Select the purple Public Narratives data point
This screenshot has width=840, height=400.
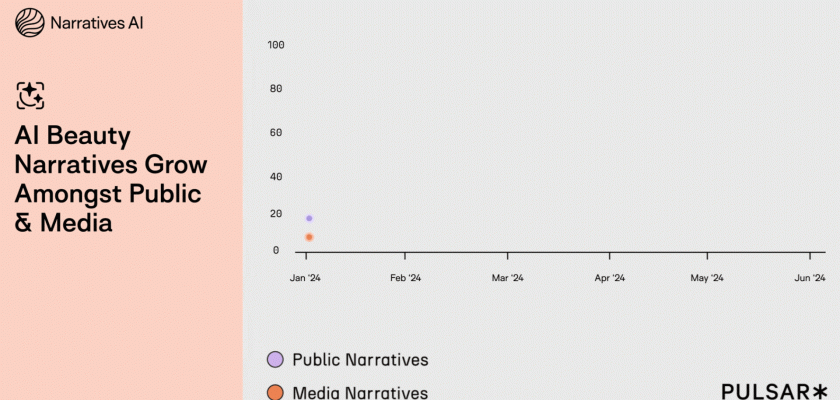click(309, 218)
